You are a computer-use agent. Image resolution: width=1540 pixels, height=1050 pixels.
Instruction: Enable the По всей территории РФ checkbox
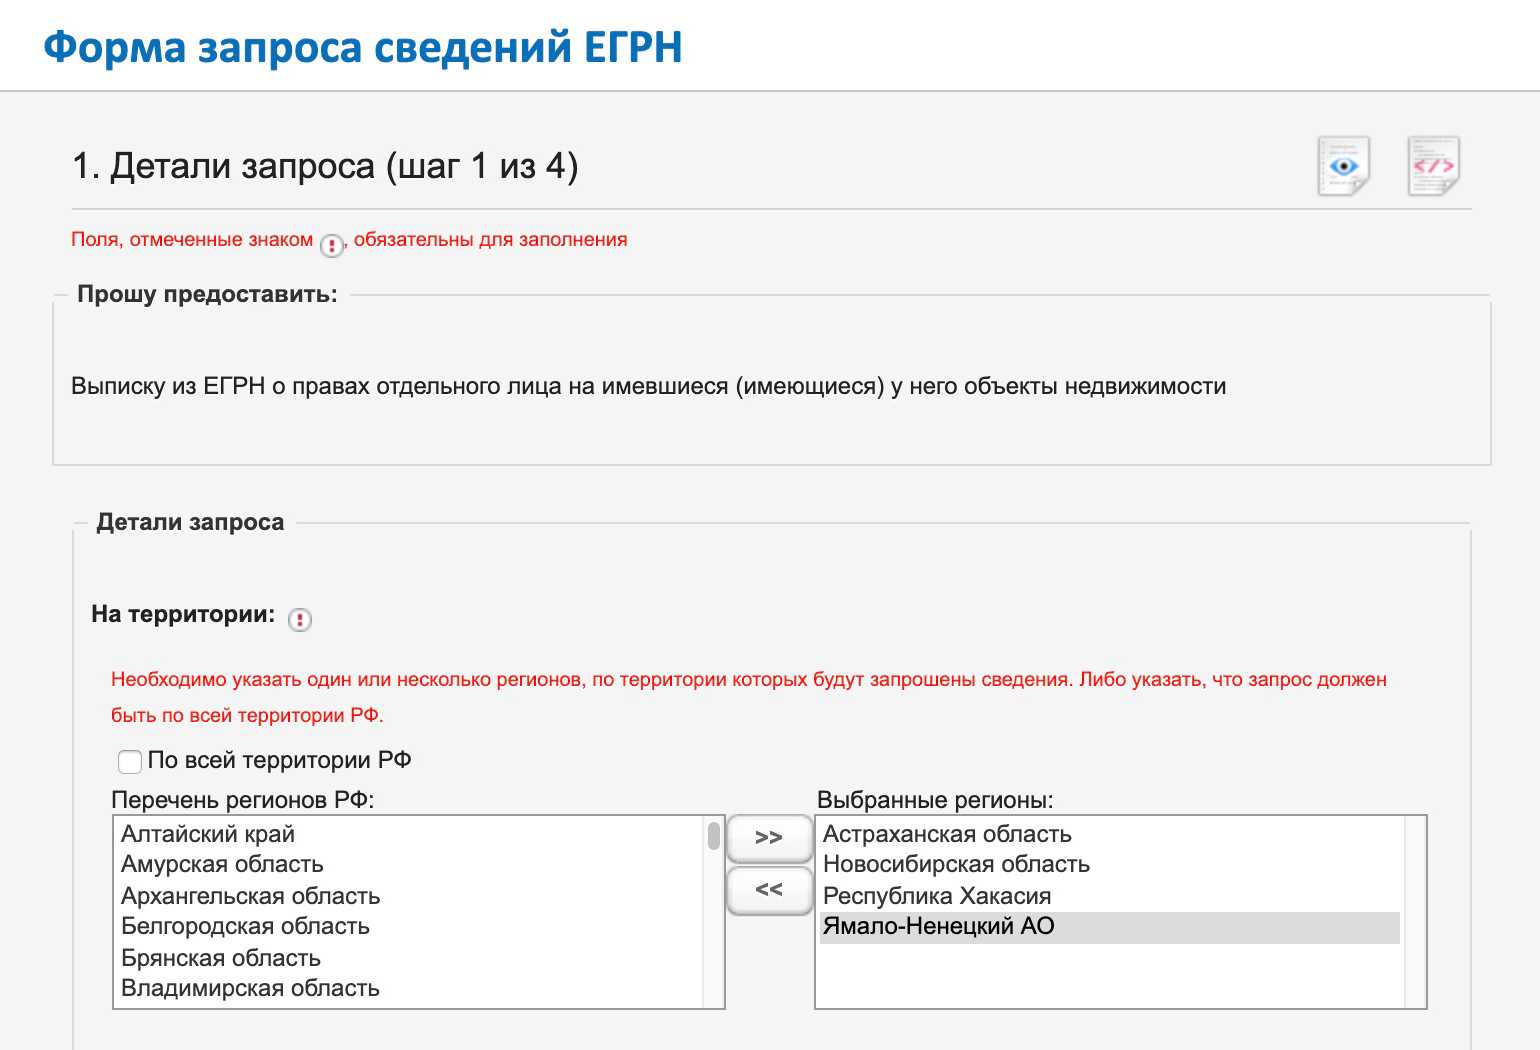tap(130, 762)
